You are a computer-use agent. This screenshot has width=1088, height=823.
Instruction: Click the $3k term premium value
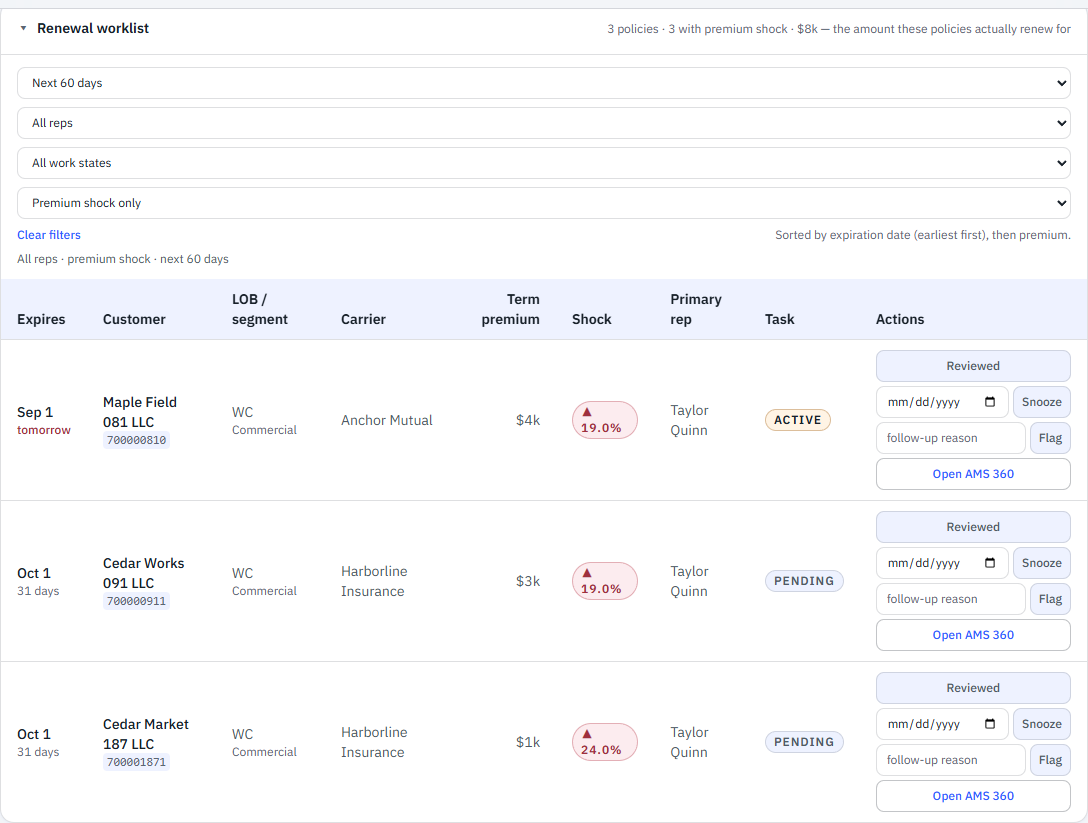[x=527, y=581]
